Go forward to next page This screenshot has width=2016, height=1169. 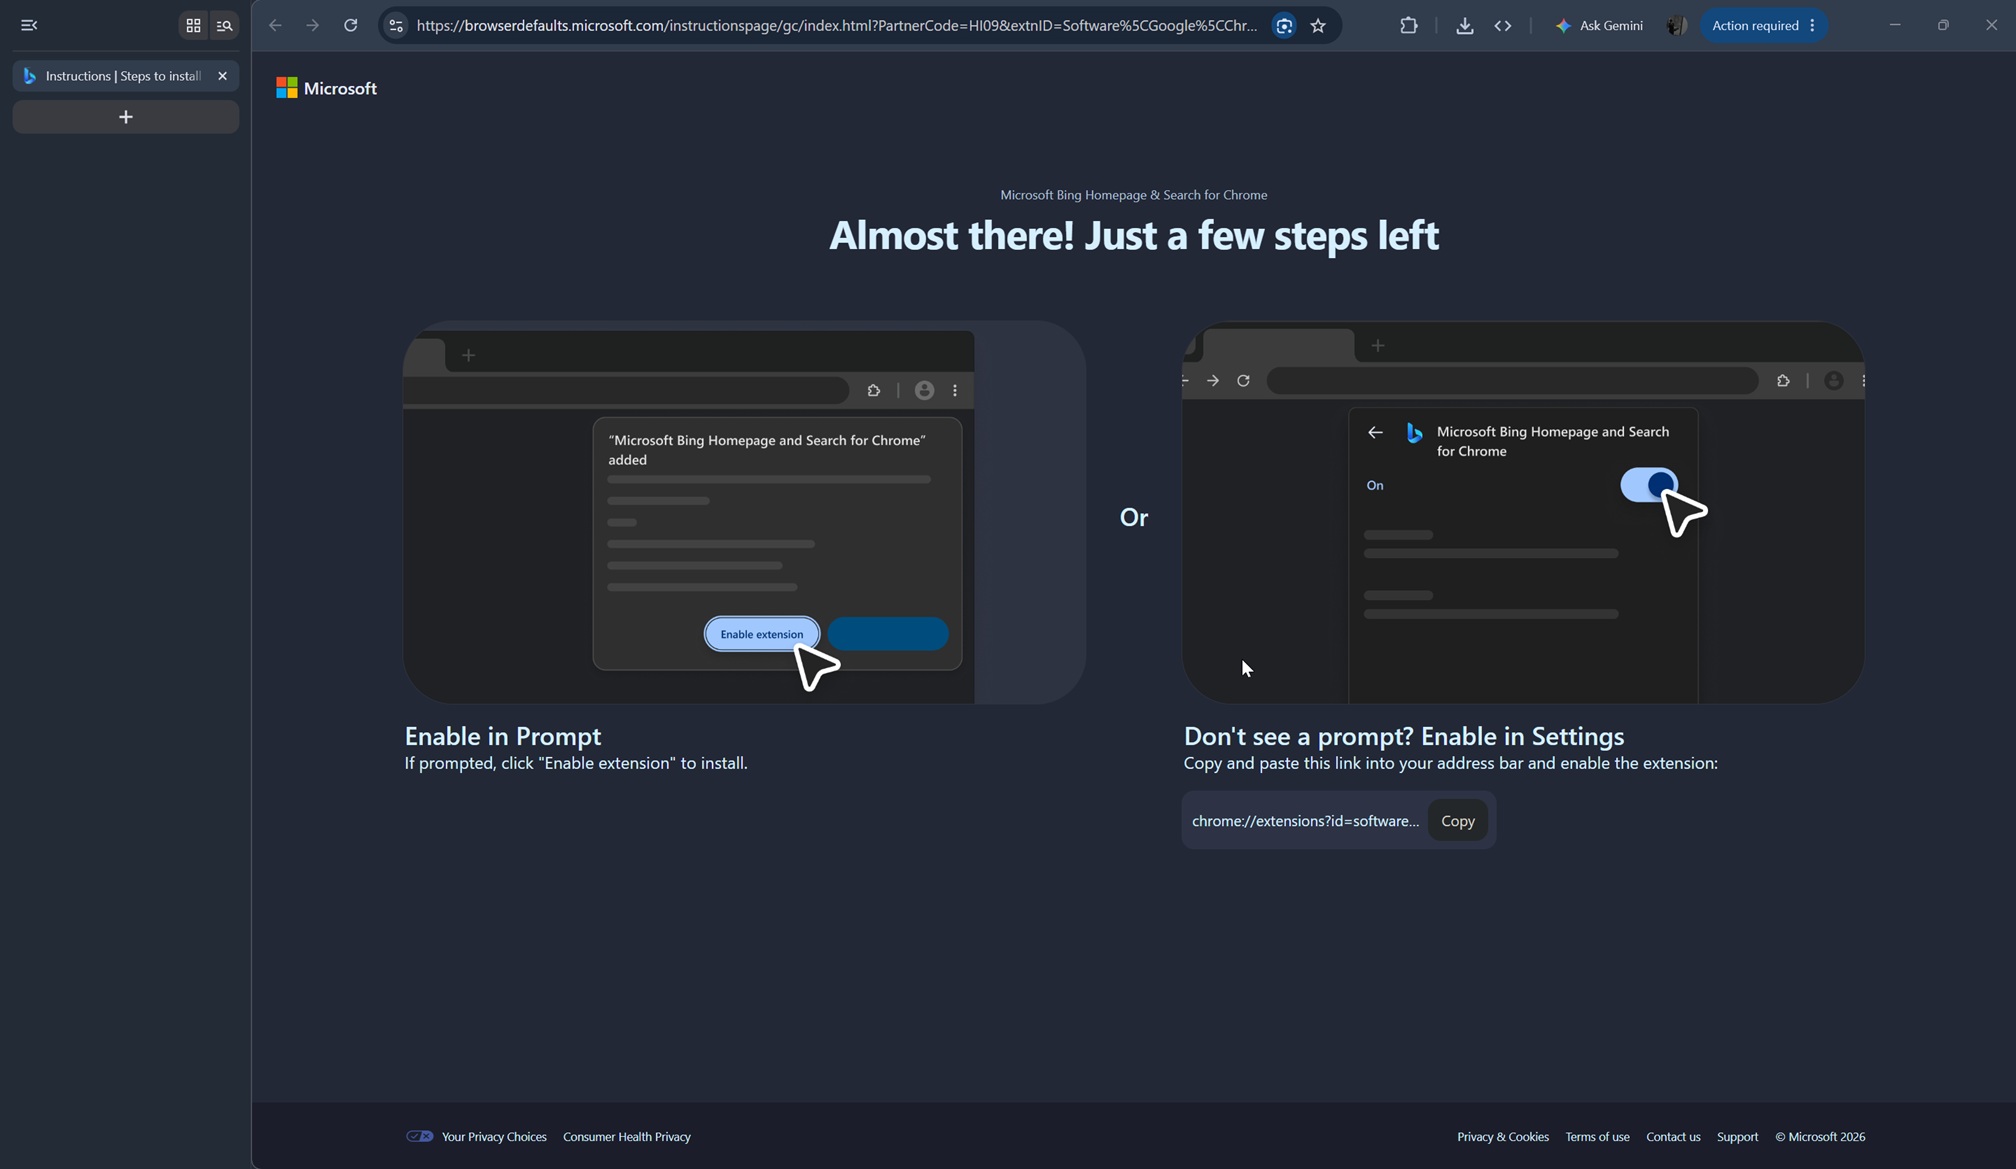tap(313, 26)
